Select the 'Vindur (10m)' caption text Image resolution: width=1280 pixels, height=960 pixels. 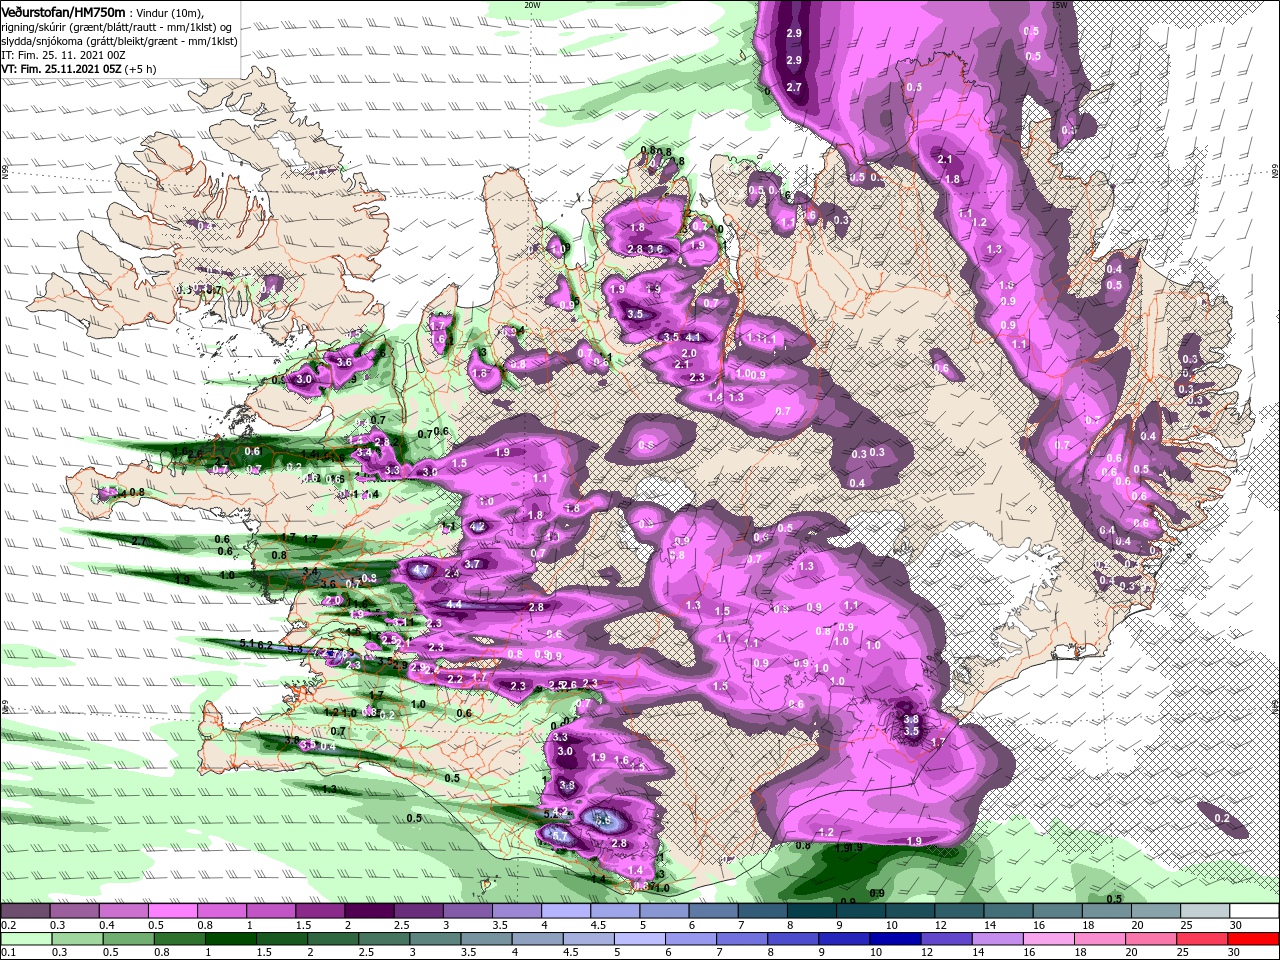pos(170,12)
